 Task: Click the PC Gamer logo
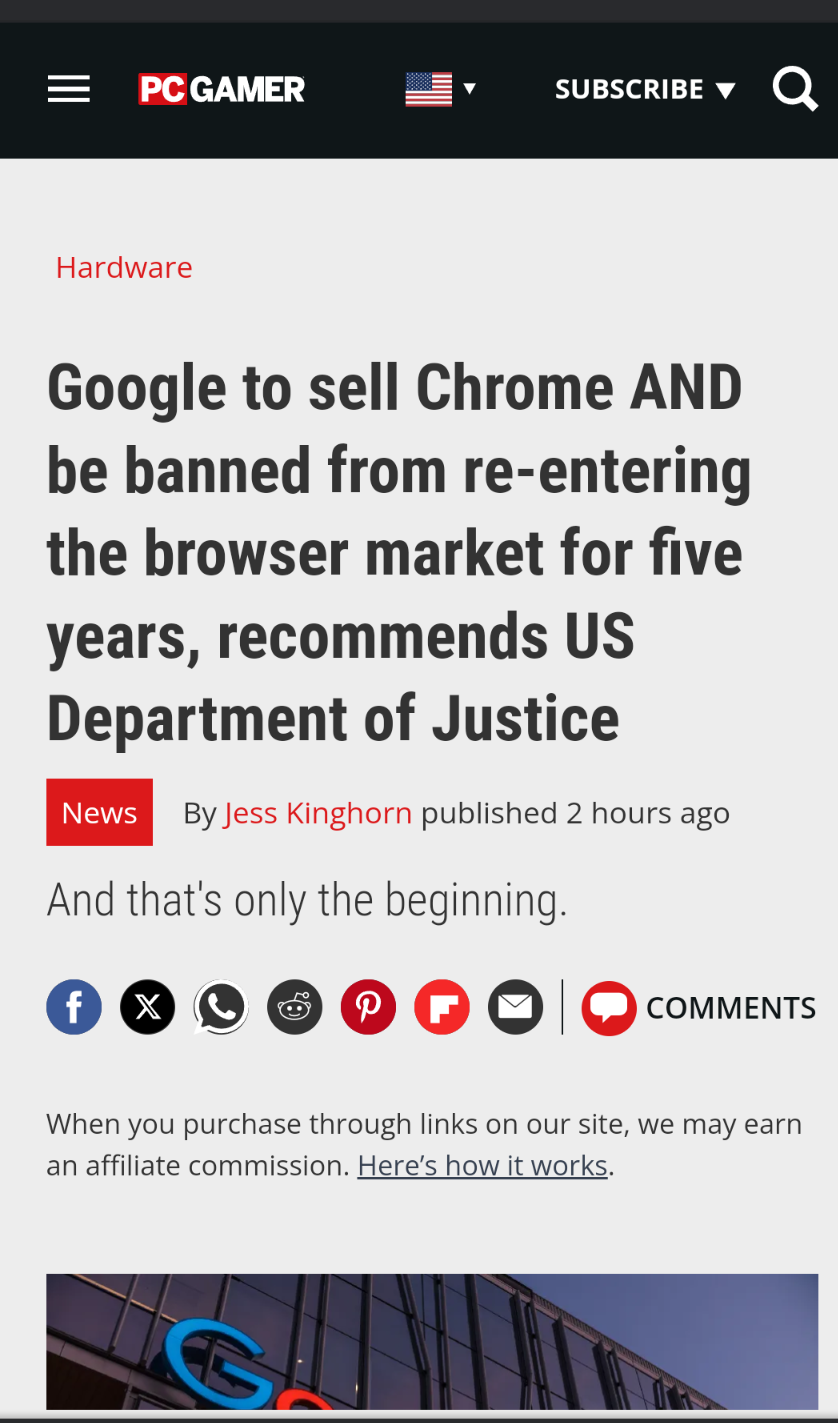pos(221,89)
